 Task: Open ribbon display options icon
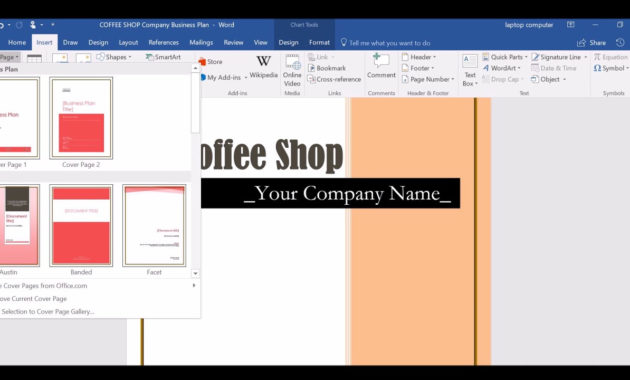[x=571, y=25]
